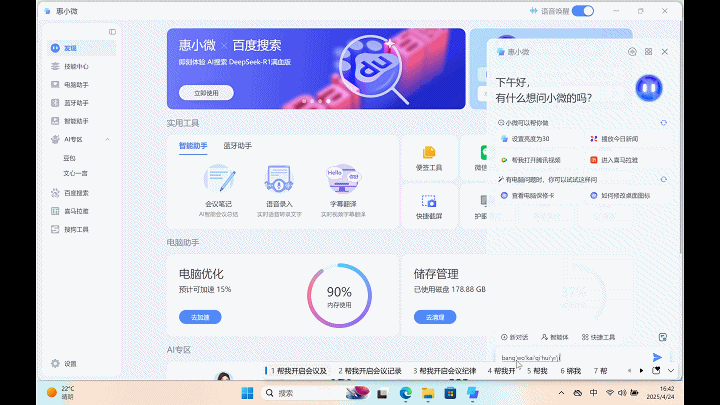Image resolution: width=720 pixels, height=405 pixels.
Task: Pick IME candidate 4 帮我开
Action: pyautogui.click(x=501, y=371)
